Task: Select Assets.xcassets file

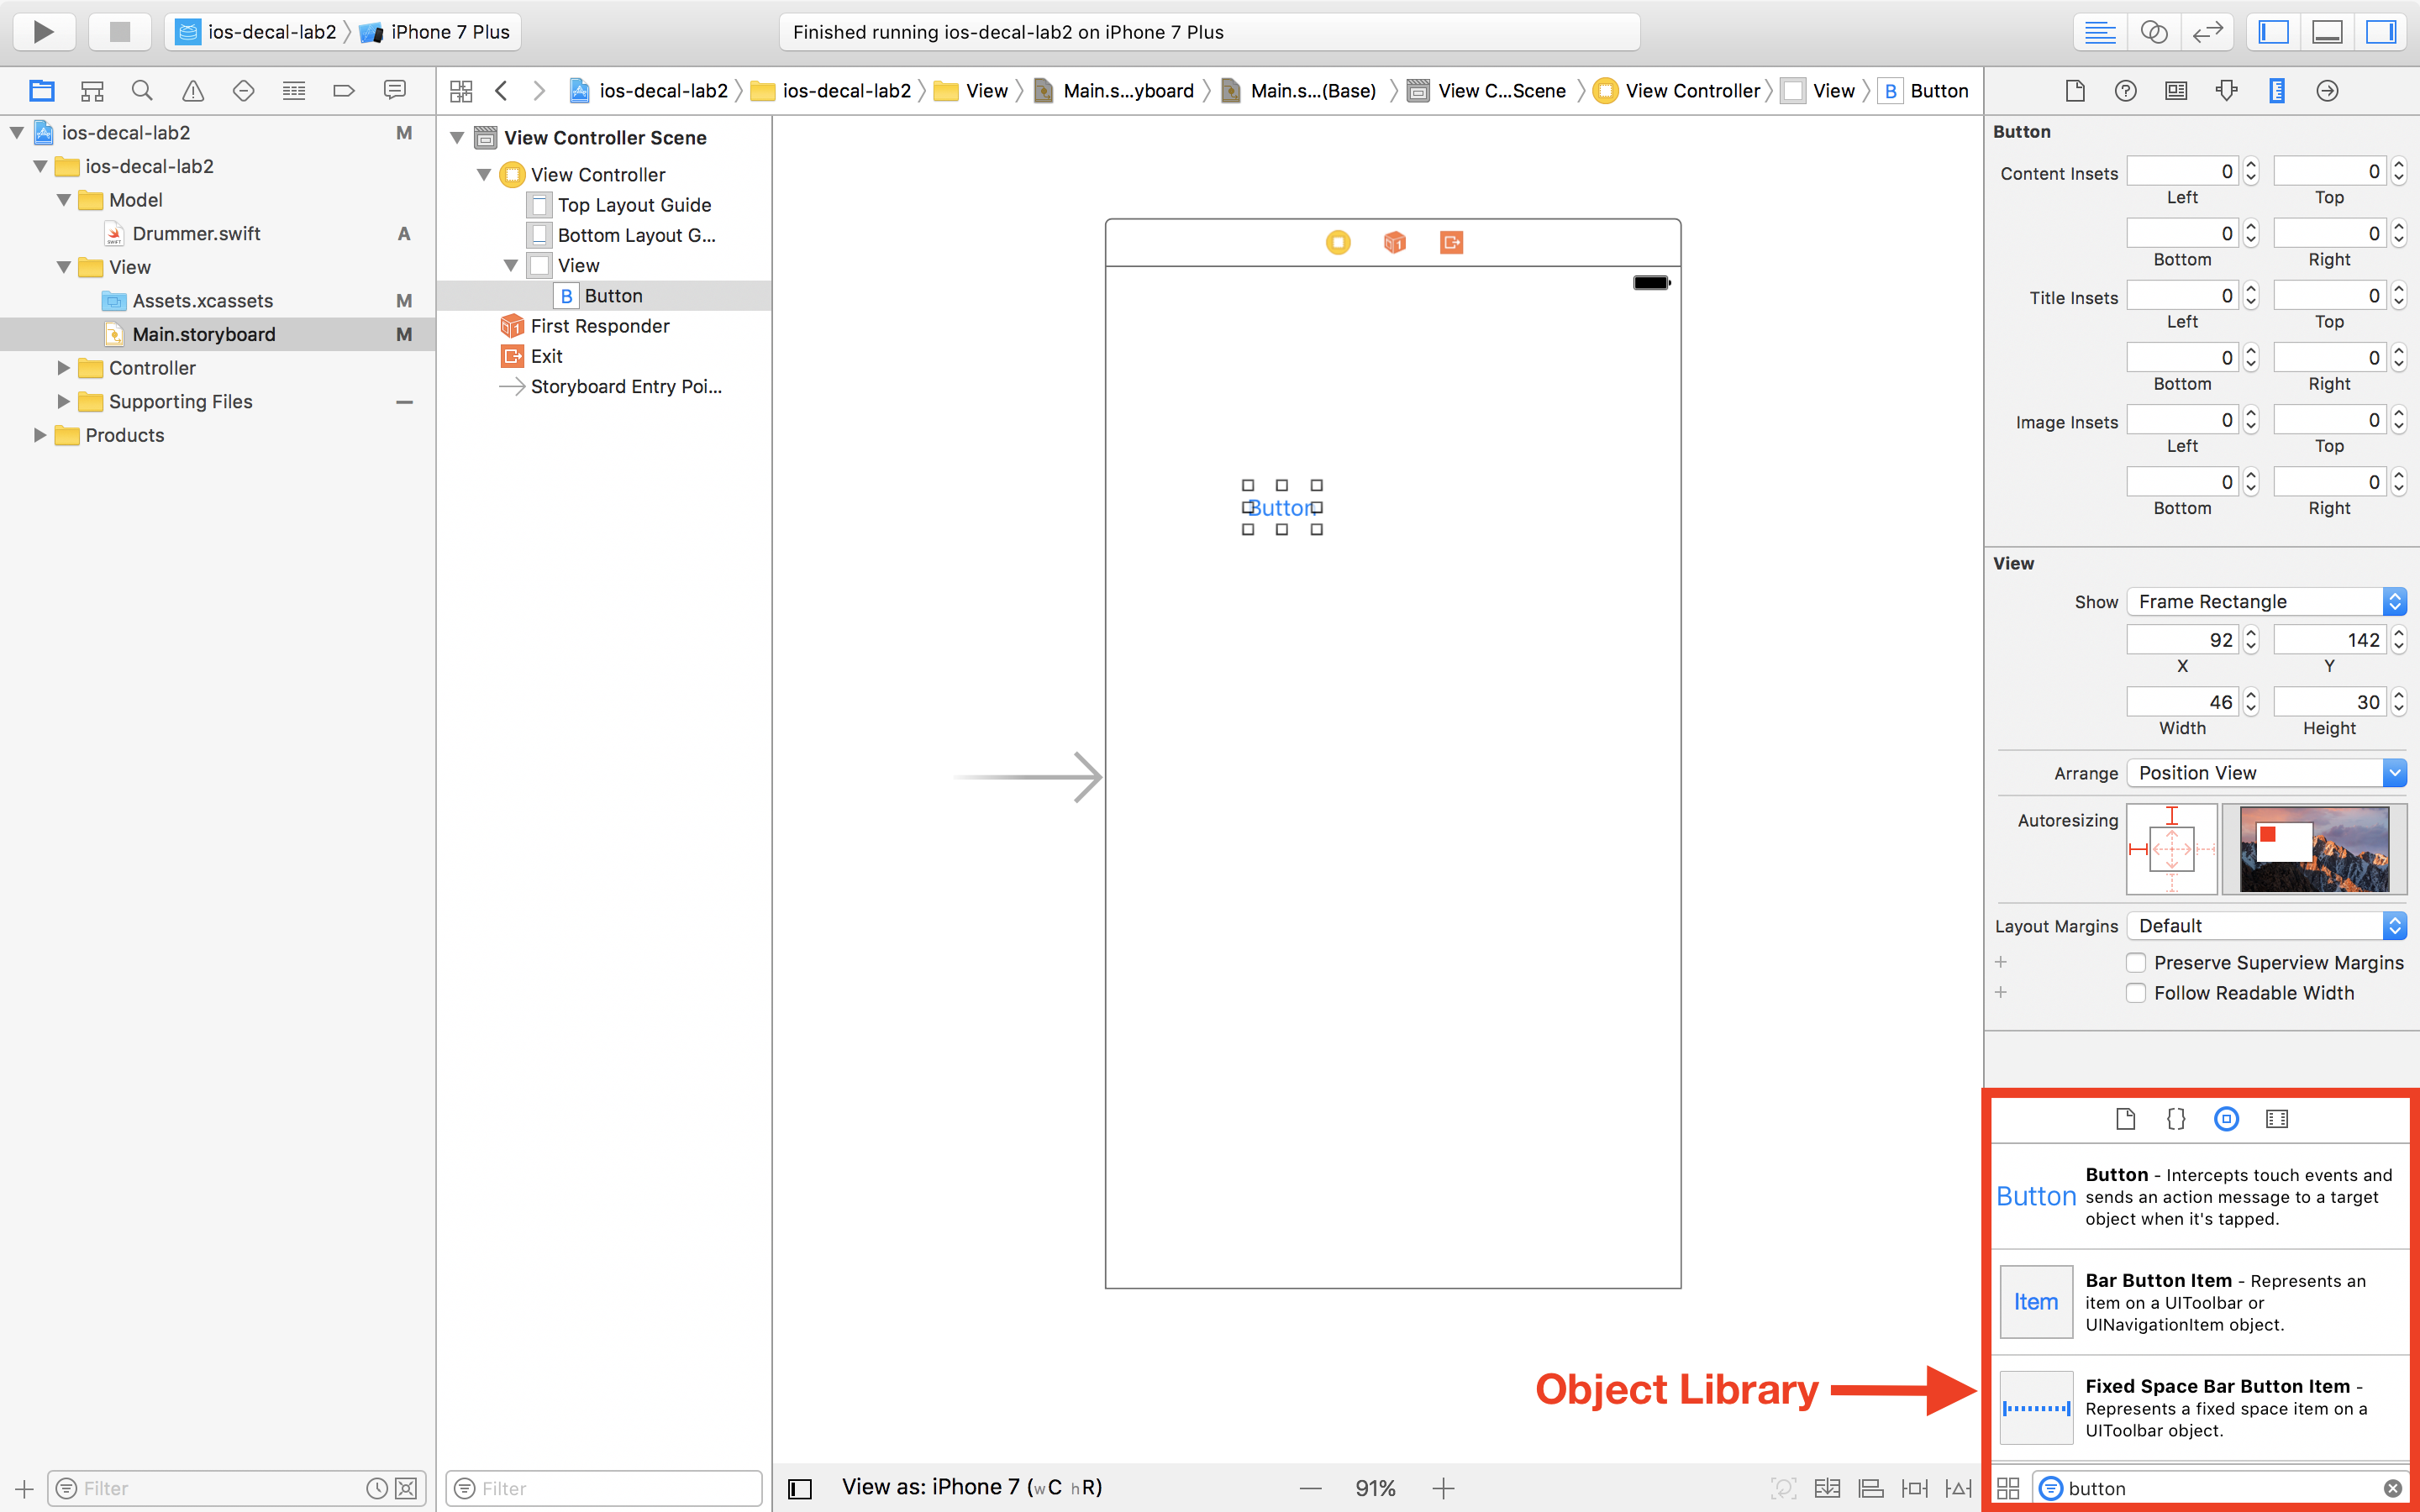Action: pyautogui.click(x=202, y=300)
